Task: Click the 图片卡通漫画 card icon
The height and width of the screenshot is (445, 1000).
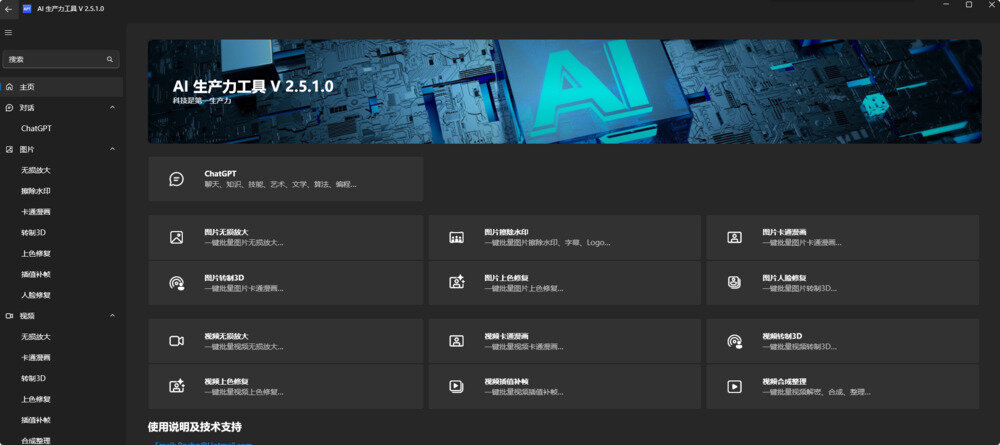Action: pyautogui.click(x=734, y=237)
